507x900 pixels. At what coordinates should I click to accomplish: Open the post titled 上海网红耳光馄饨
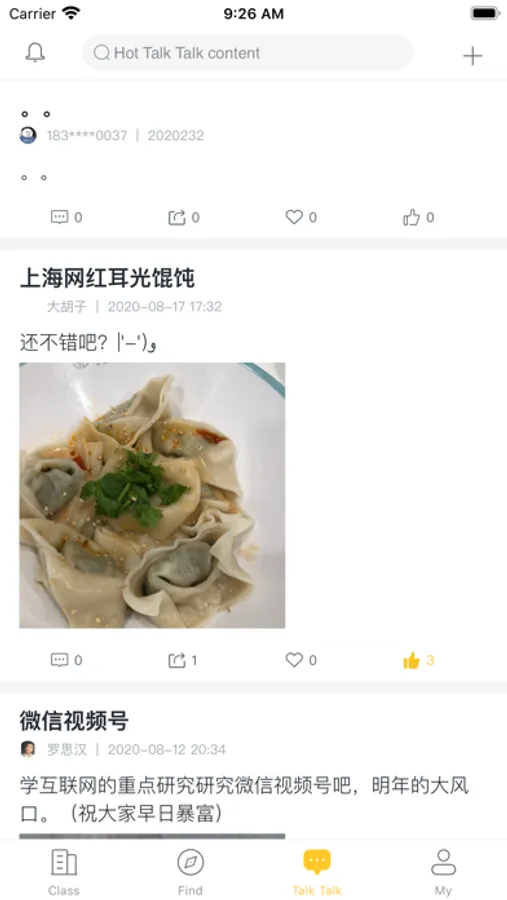tap(107, 278)
